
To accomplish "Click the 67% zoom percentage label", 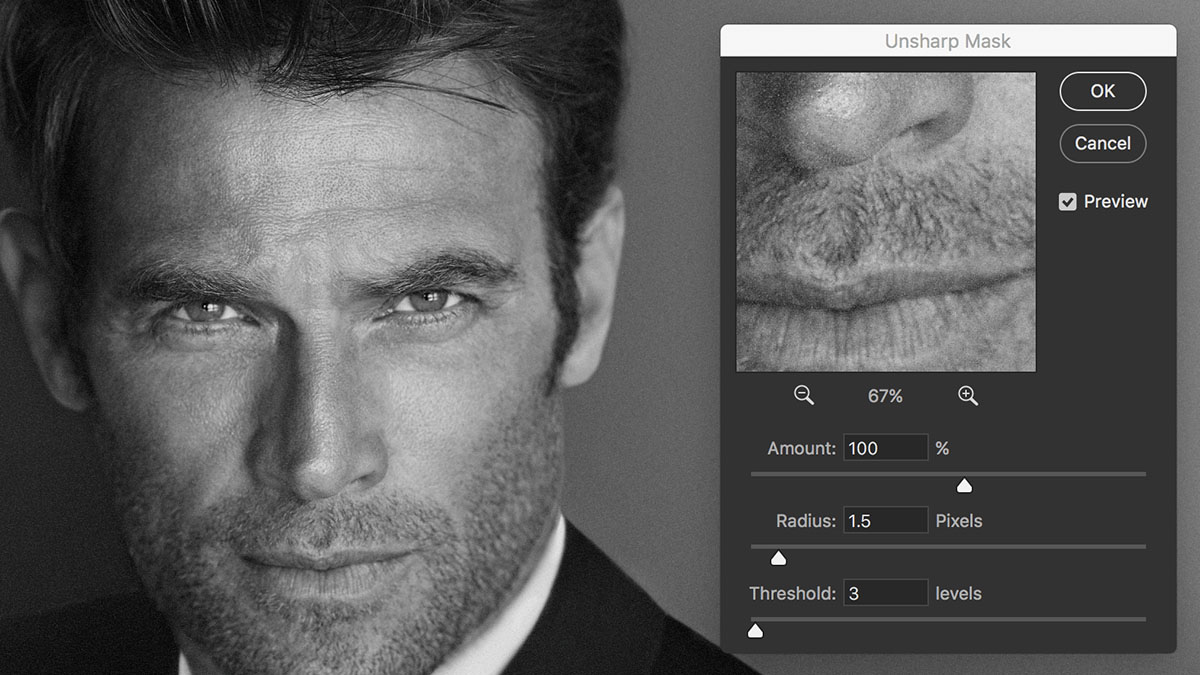I will click(x=885, y=396).
